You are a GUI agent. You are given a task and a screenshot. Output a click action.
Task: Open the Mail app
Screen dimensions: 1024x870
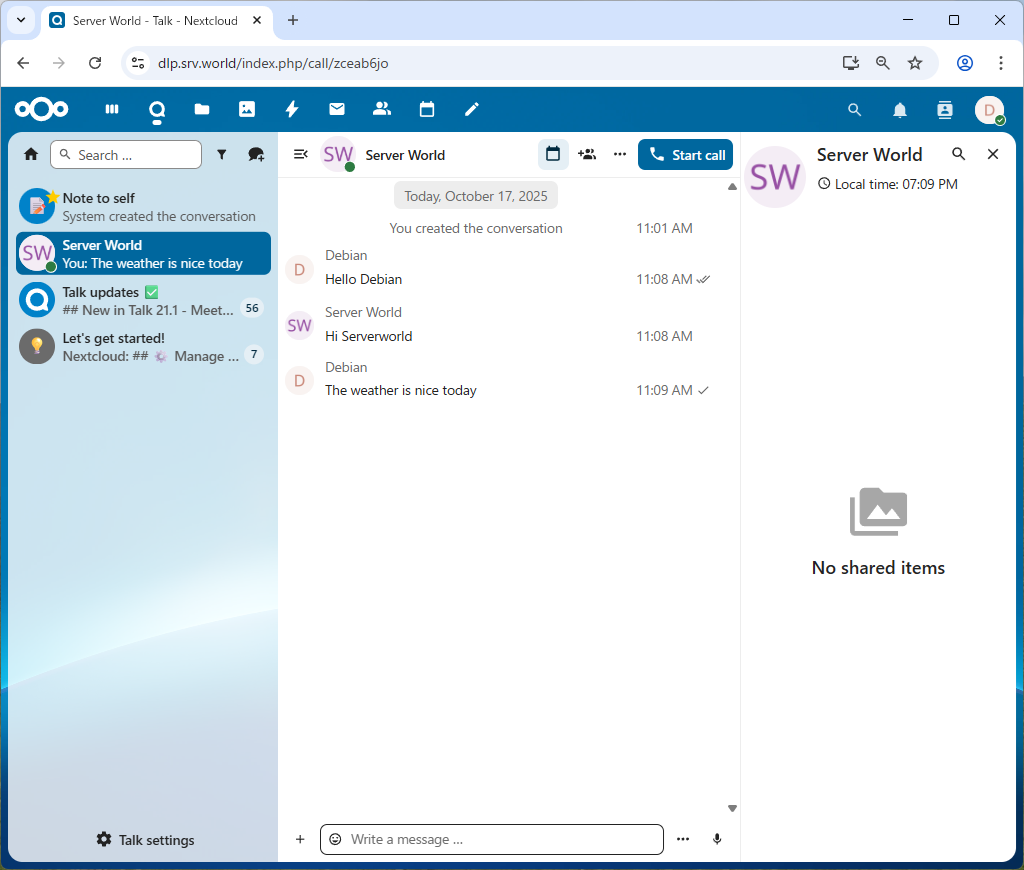tap(336, 109)
